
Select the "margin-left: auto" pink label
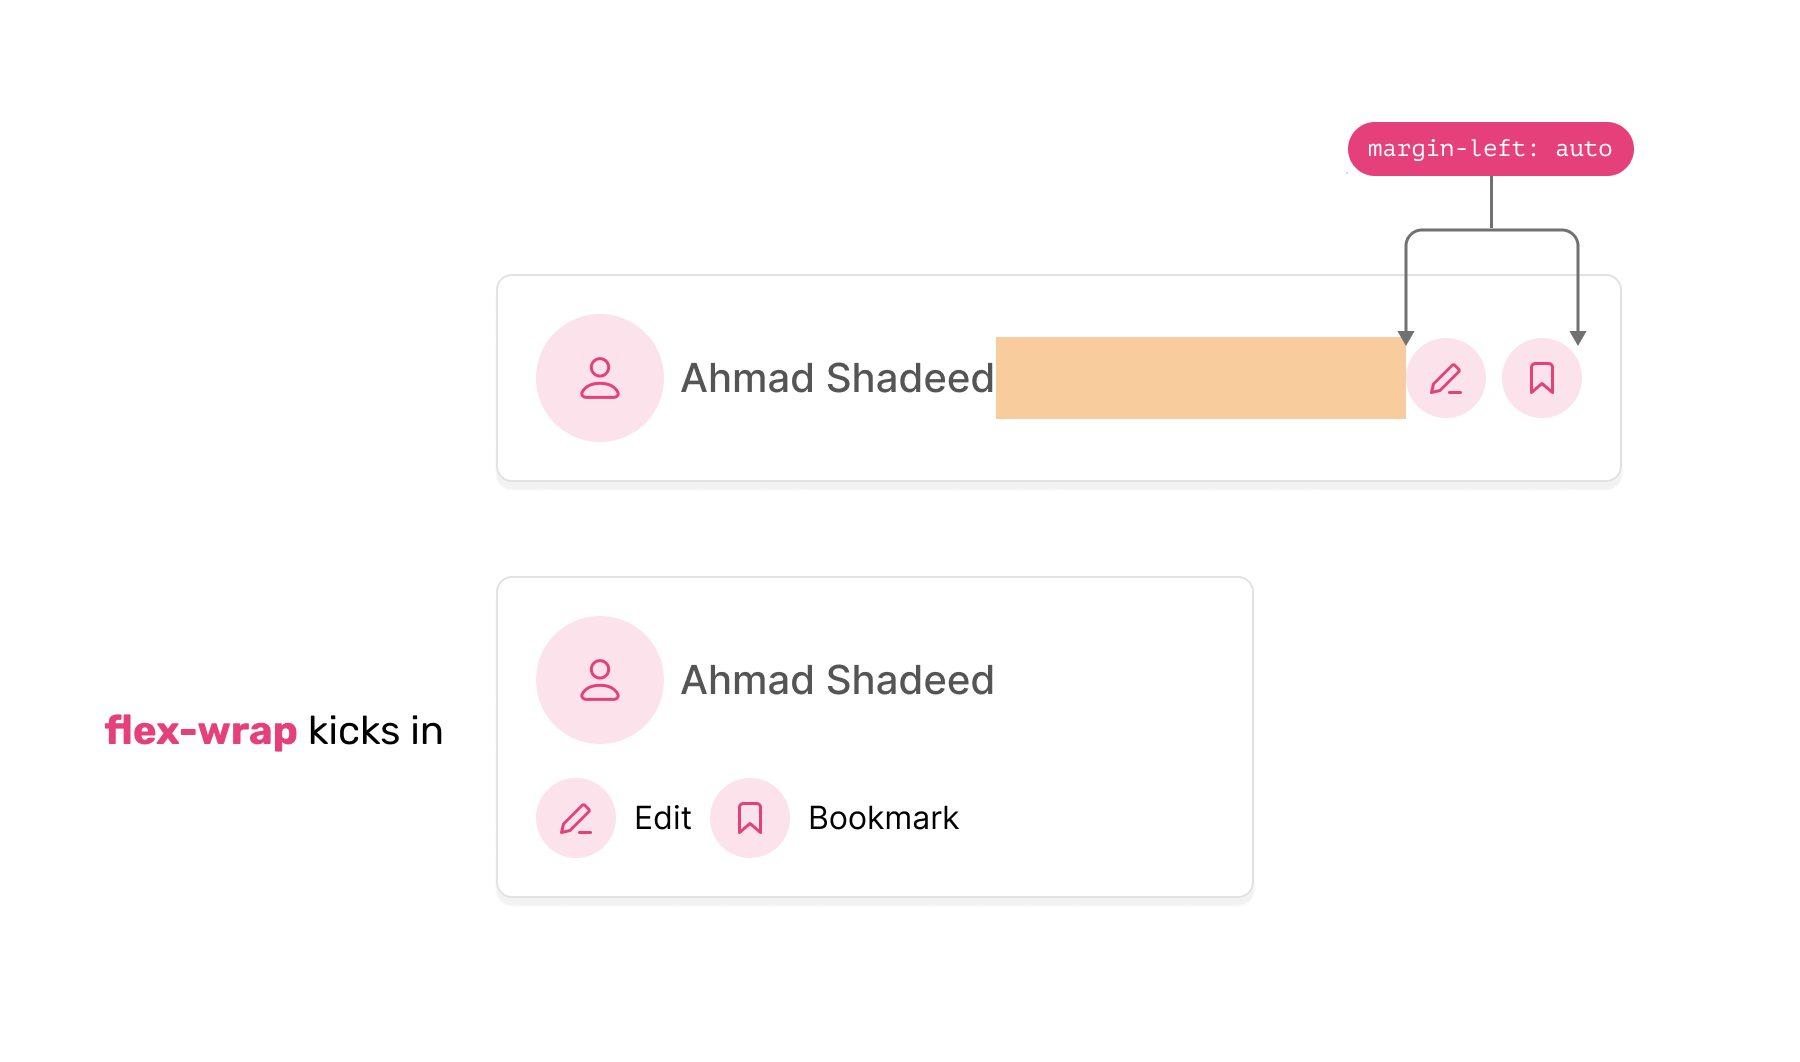(1490, 149)
